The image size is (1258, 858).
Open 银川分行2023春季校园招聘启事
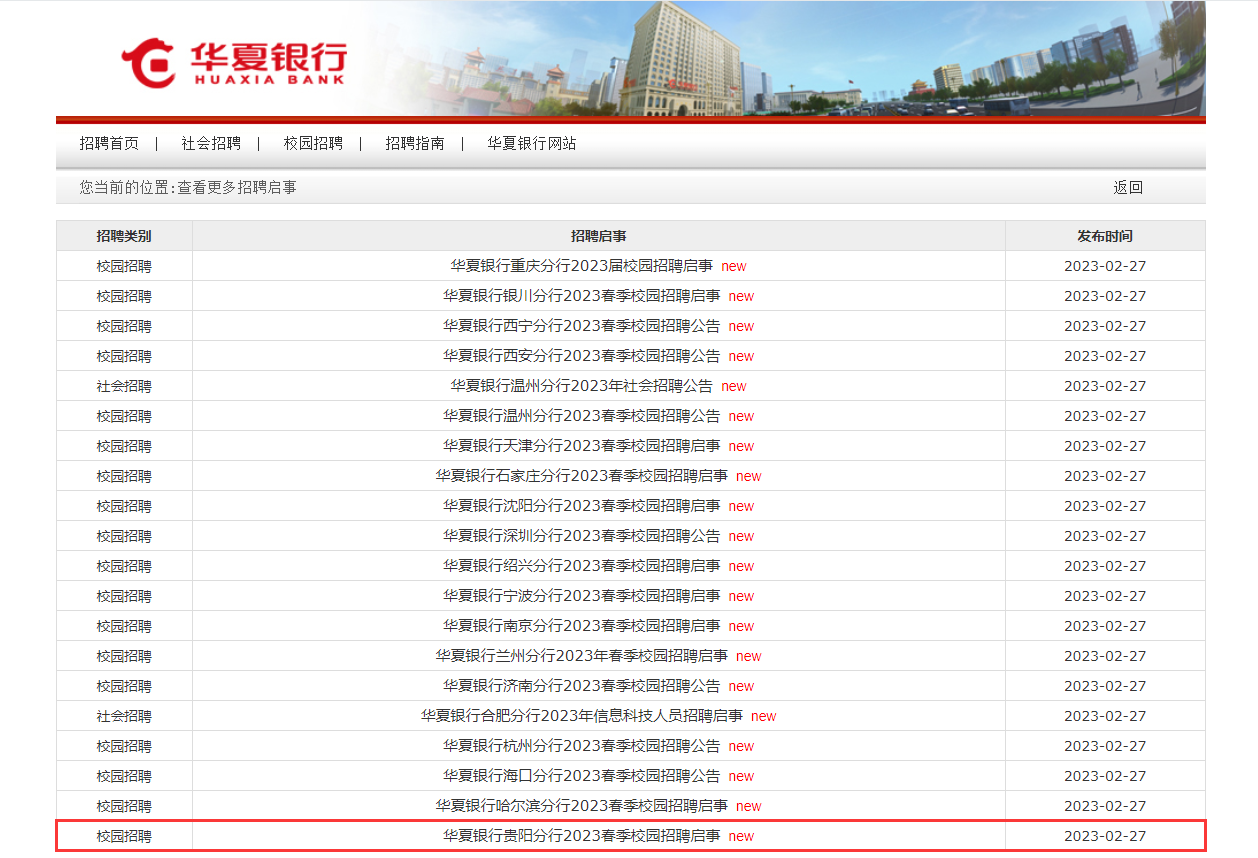[581, 296]
